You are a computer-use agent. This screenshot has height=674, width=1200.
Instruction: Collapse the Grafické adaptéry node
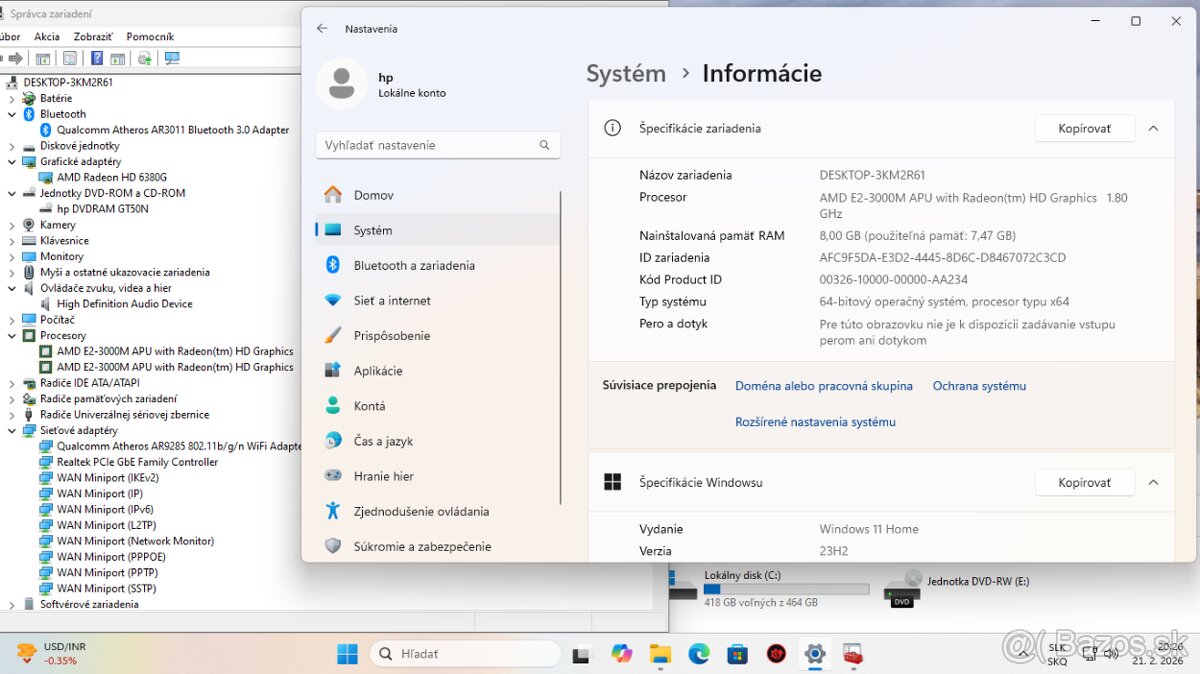12,161
